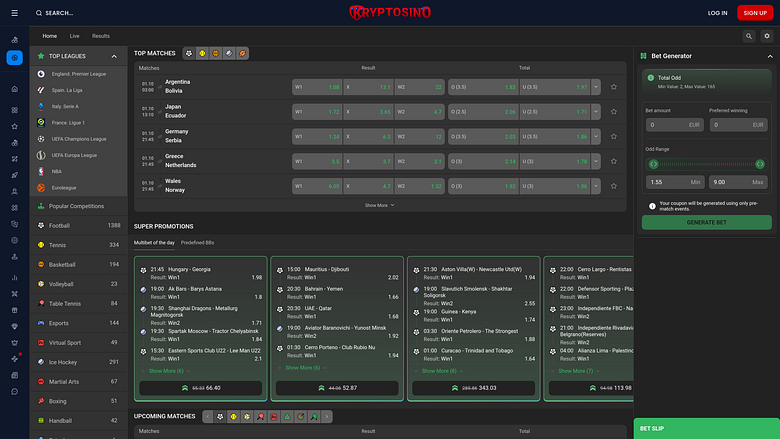This screenshot has width=780, height=439.
Task: Select basketball filter in Top Matches
Action: click(x=215, y=53)
